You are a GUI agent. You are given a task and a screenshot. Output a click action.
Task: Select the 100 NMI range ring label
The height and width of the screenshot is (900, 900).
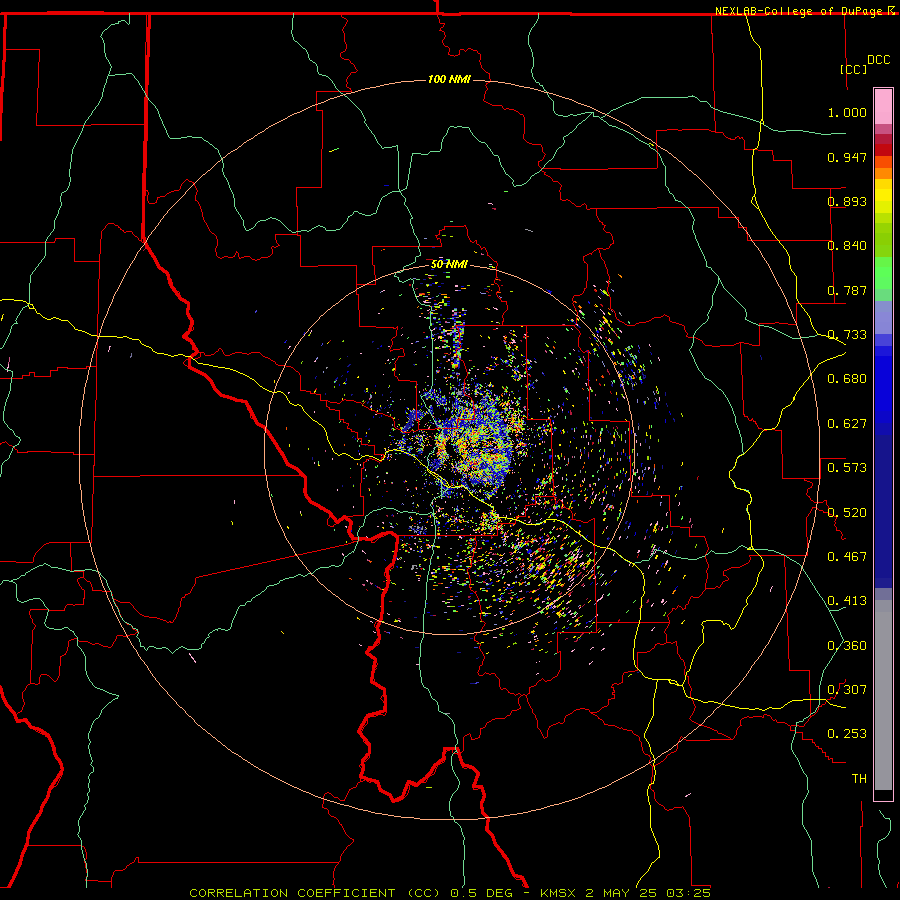449,79
